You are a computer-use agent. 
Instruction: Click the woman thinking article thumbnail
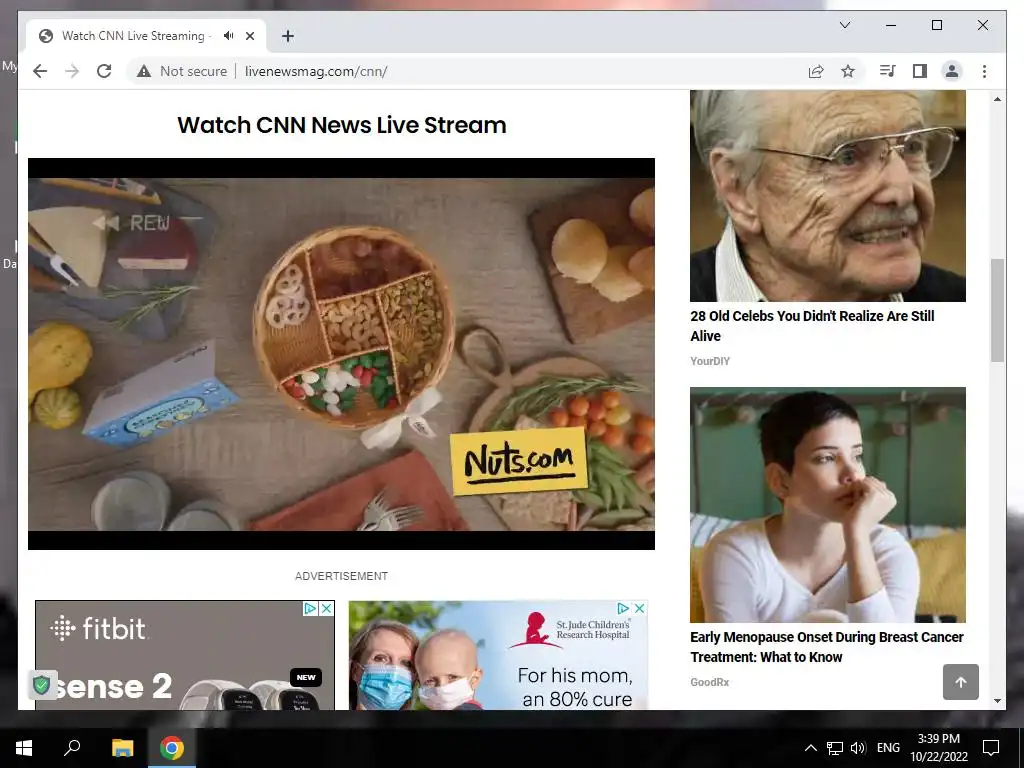coord(827,505)
